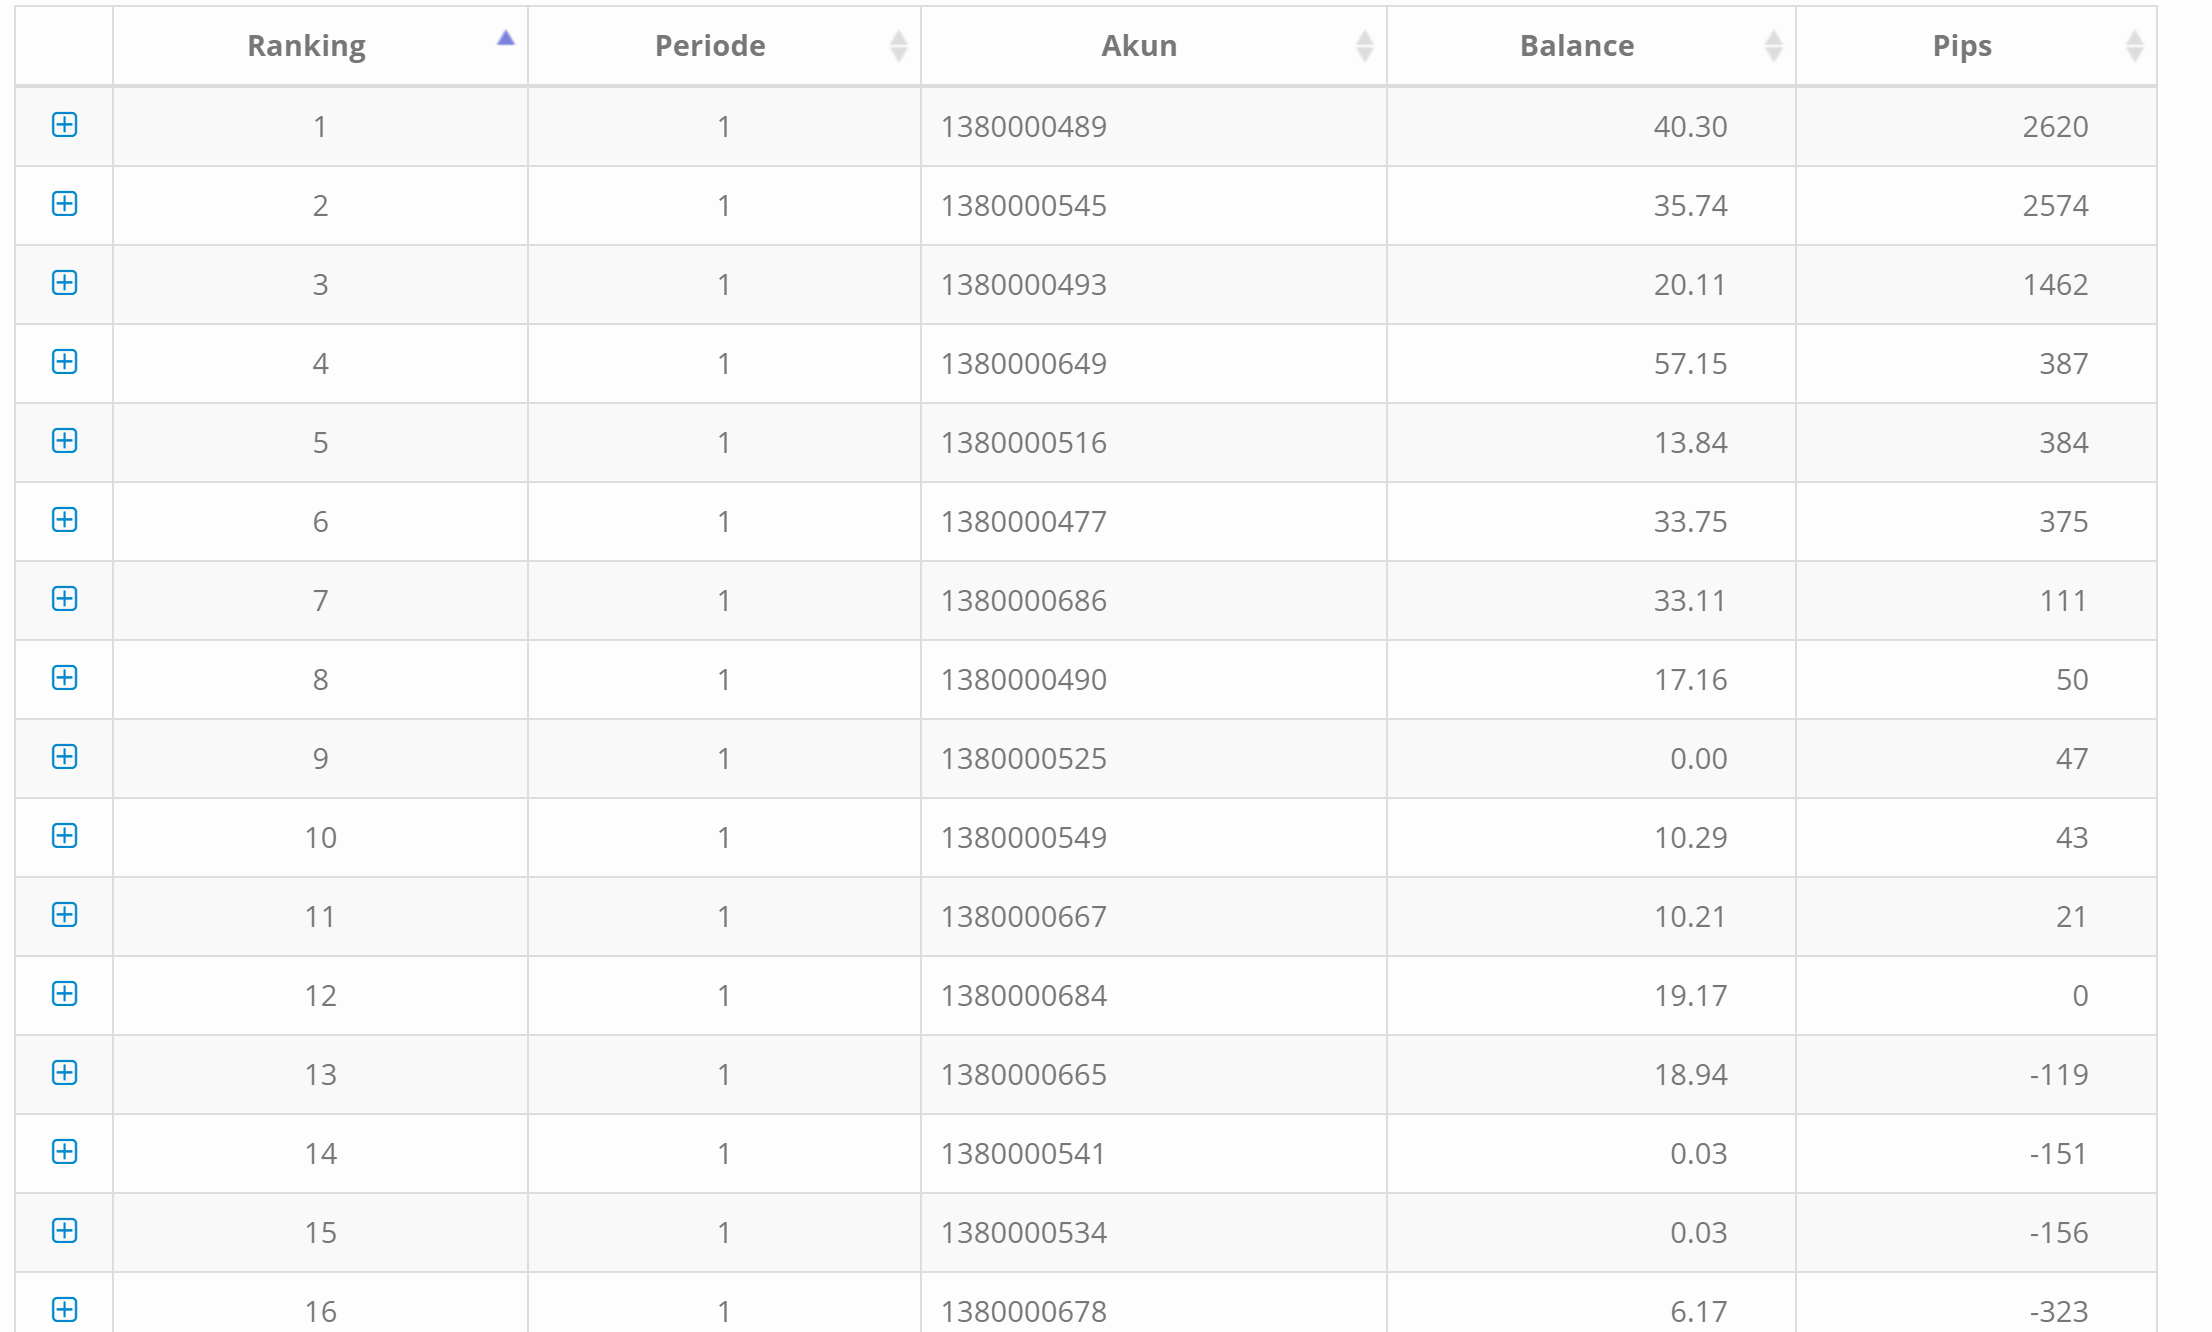Open plus icon on ranking 16 row

coord(64,1310)
